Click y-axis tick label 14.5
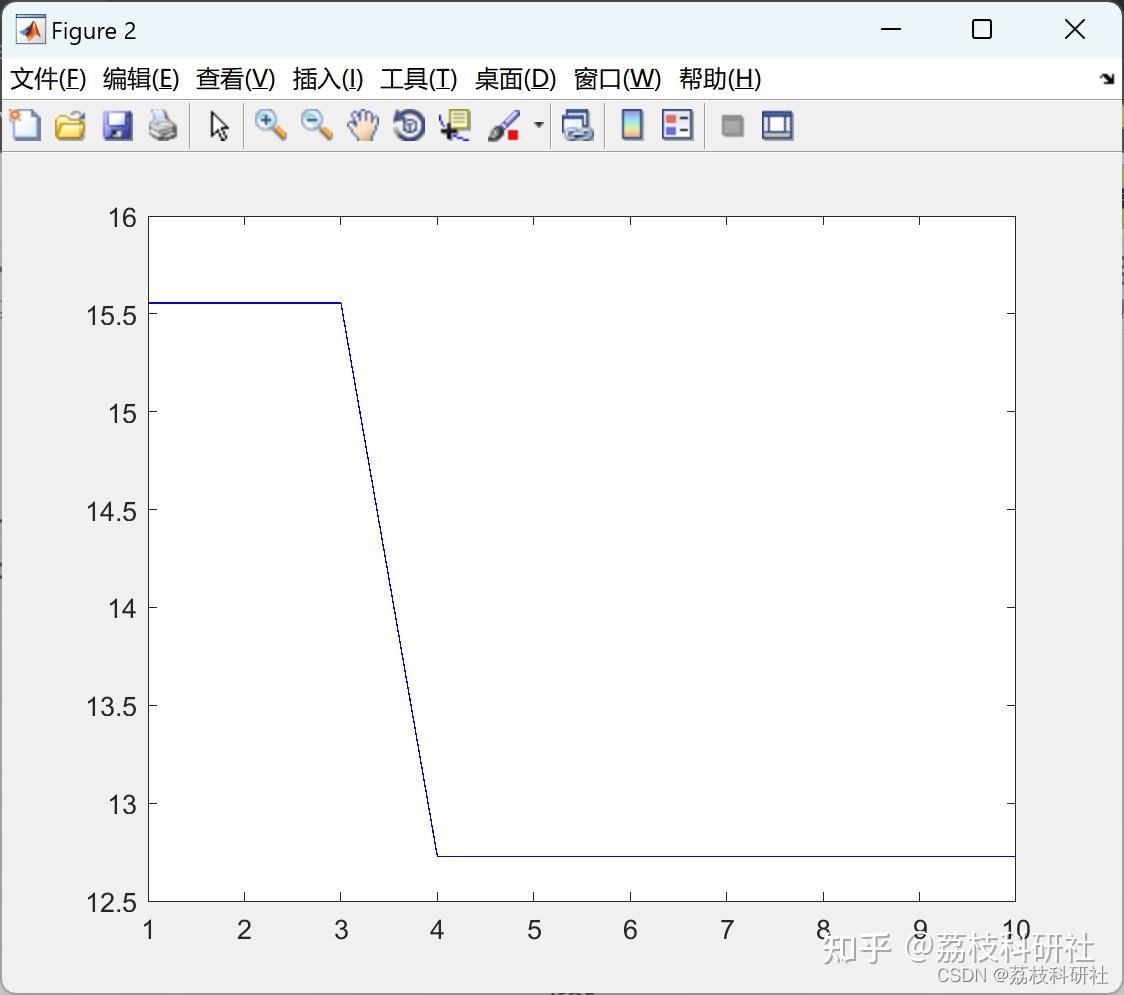 [x=111, y=511]
